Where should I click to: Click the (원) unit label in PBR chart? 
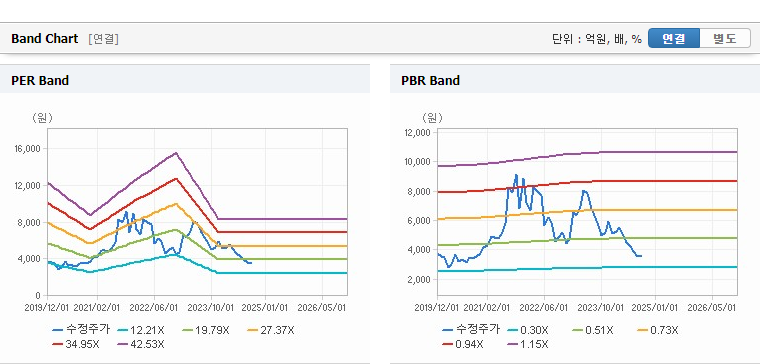click(x=432, y=117)
